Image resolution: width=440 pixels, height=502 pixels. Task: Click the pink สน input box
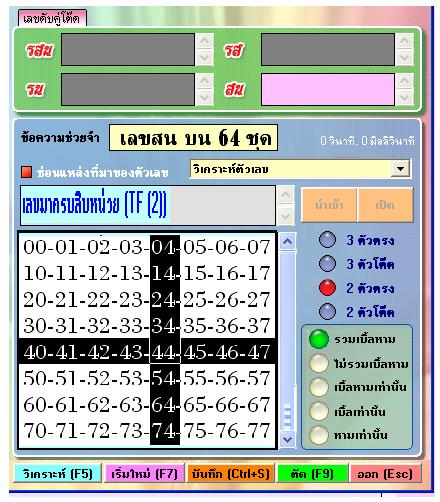328,90
